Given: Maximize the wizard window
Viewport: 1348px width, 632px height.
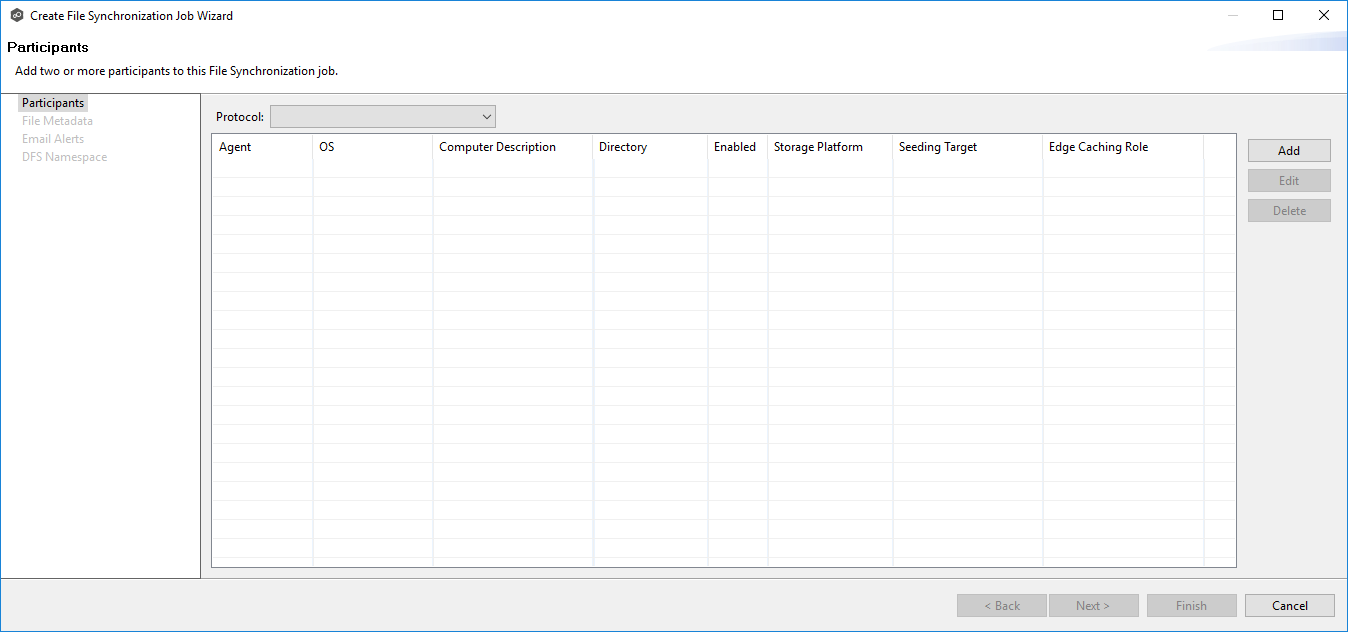Looking at the screenshot, I should click(x=1277, y=15).
